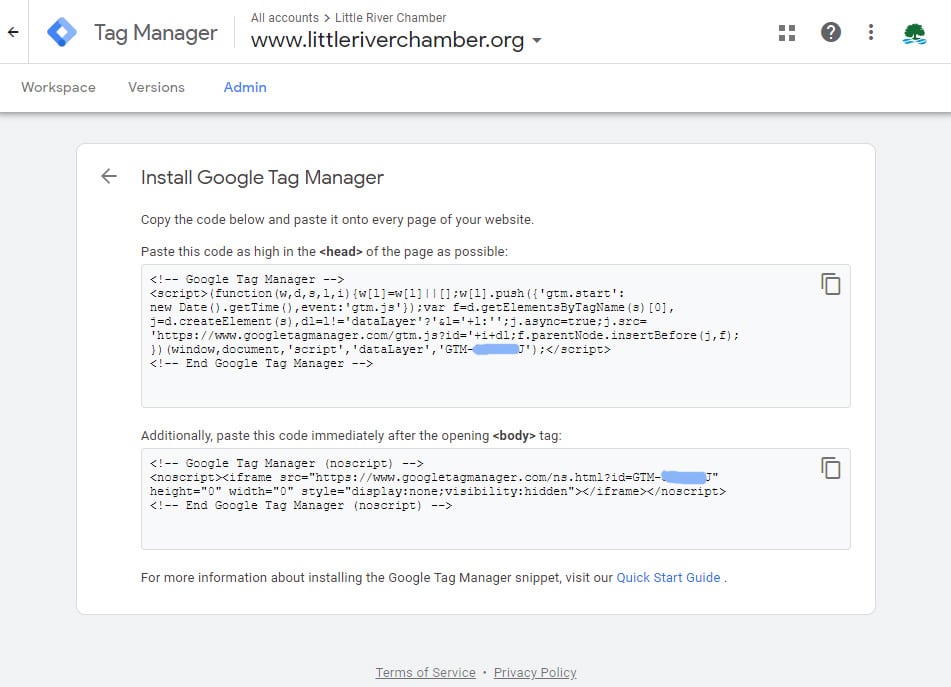Open the Terms of Service link
The image size is (951, 687).
pyautogui.click(x=426, y=672)
